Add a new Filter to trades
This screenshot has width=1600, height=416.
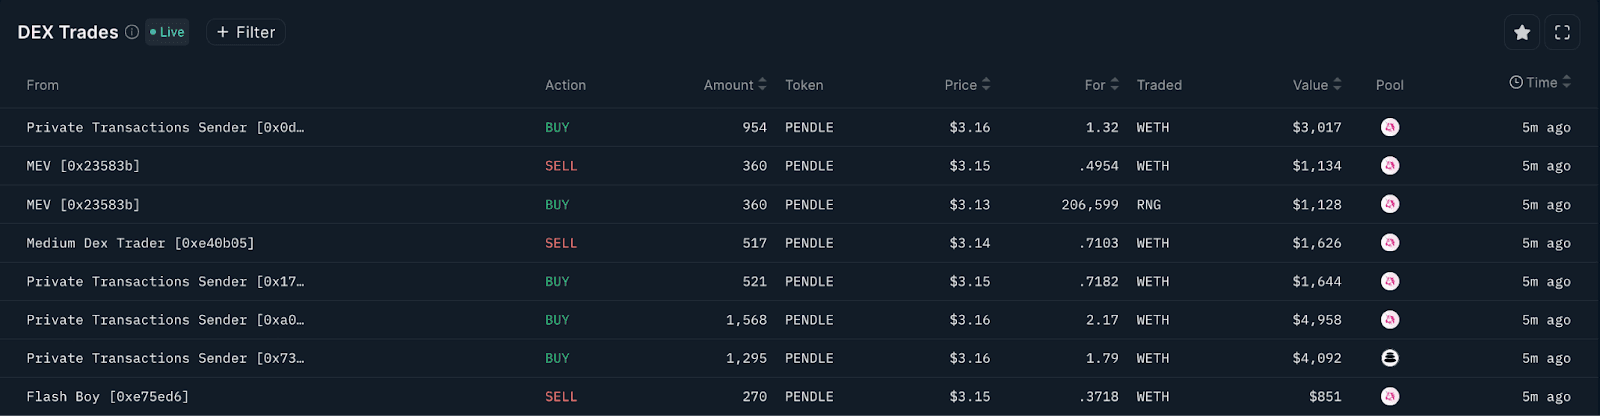pyautogui.click(x=246, y=32)
